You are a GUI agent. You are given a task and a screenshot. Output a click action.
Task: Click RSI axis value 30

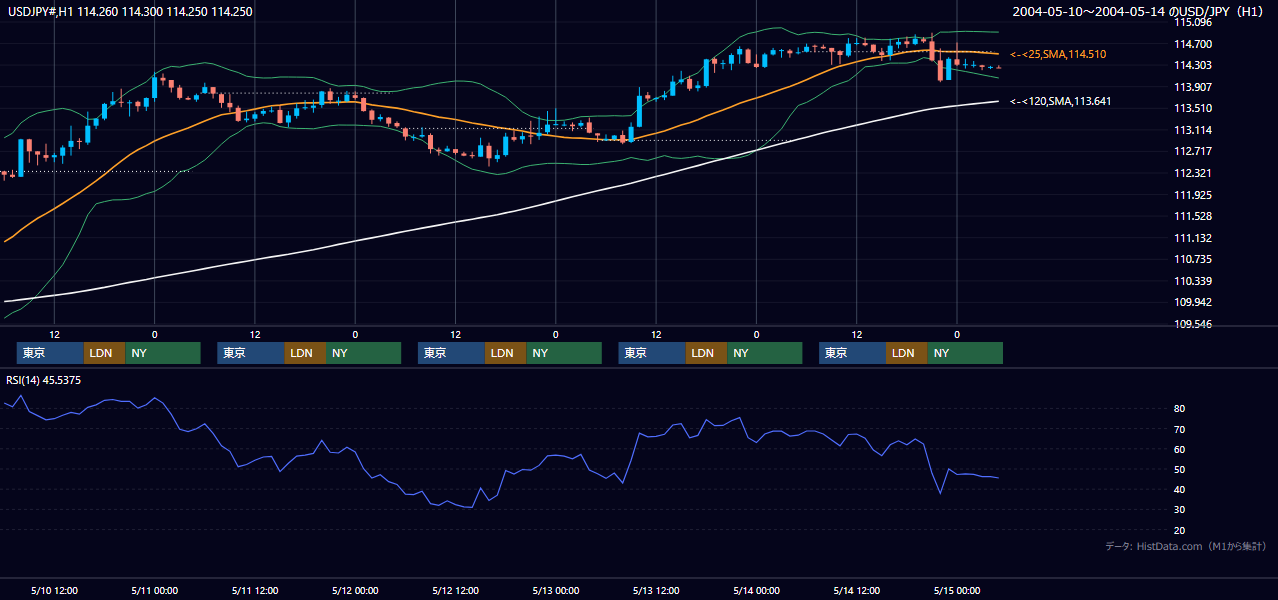tap(1180, 509)
